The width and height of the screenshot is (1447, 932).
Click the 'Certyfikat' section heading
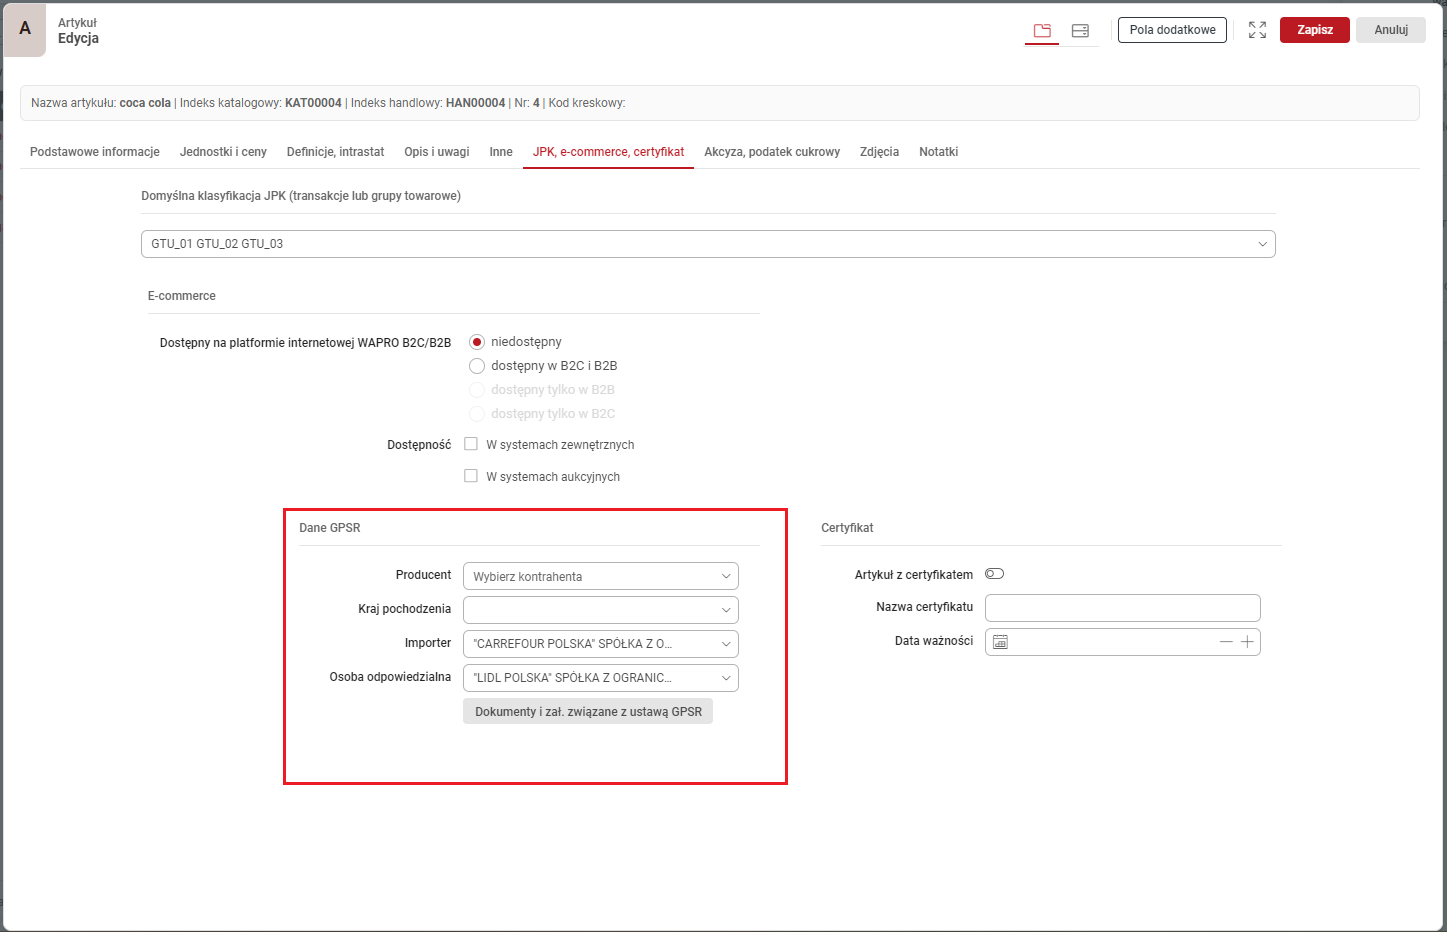click(847, 528)
